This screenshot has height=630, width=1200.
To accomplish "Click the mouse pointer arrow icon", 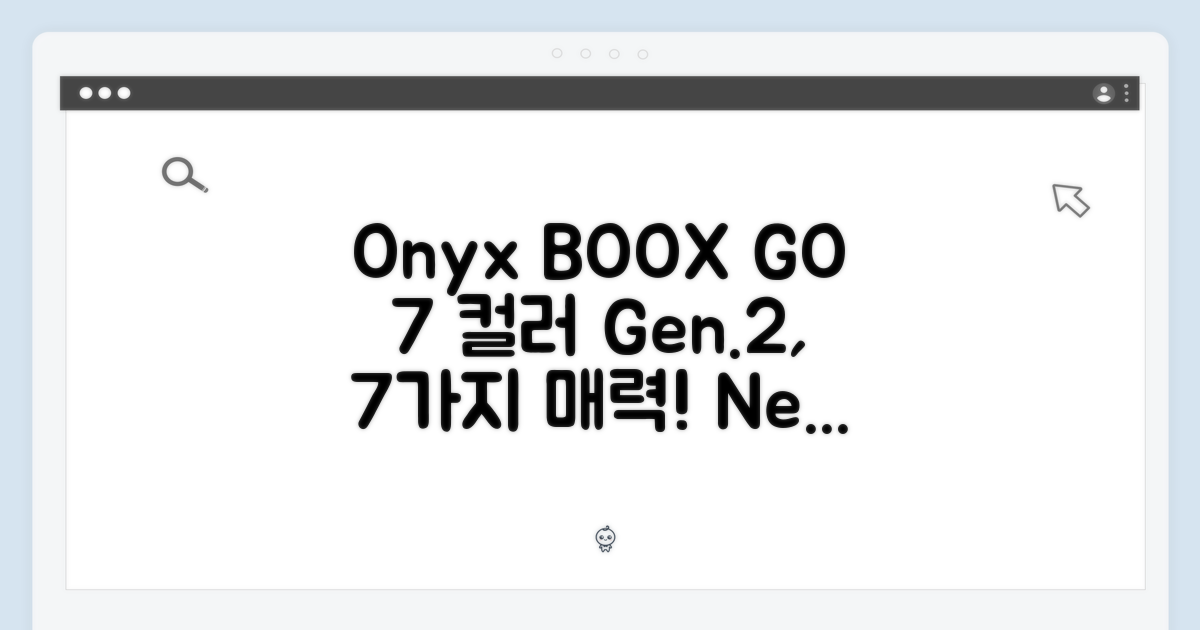I will pyautogui.click(x=1071, y=200).
